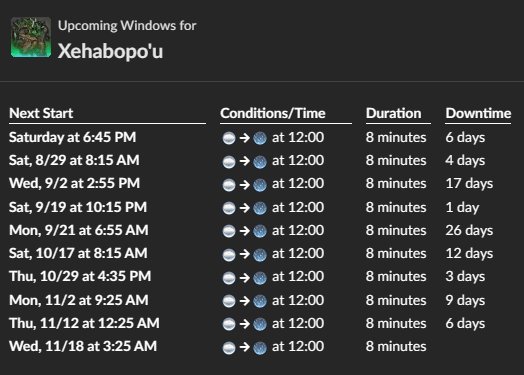Click the '3 days' downtime value

[465, 276]
